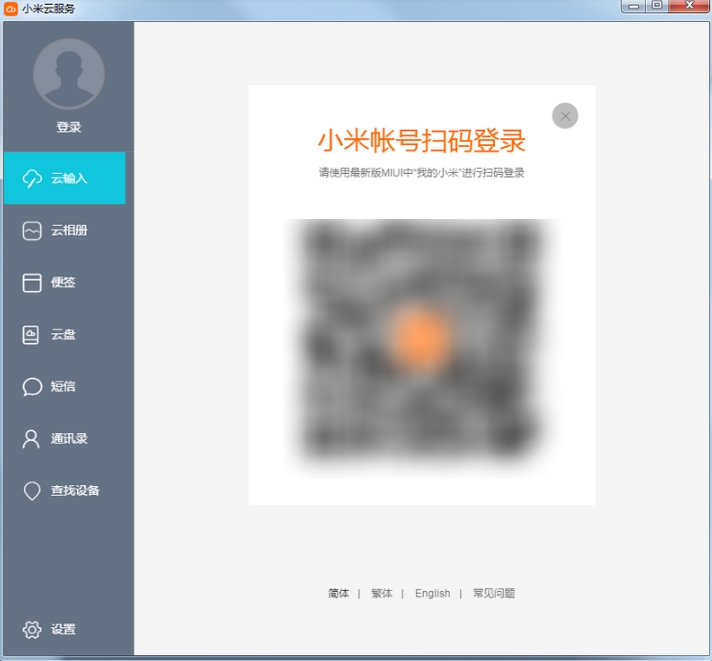The image size is (712, 661).
Task: Click the 设置 gear icon
Action: (x=32, y=629)
